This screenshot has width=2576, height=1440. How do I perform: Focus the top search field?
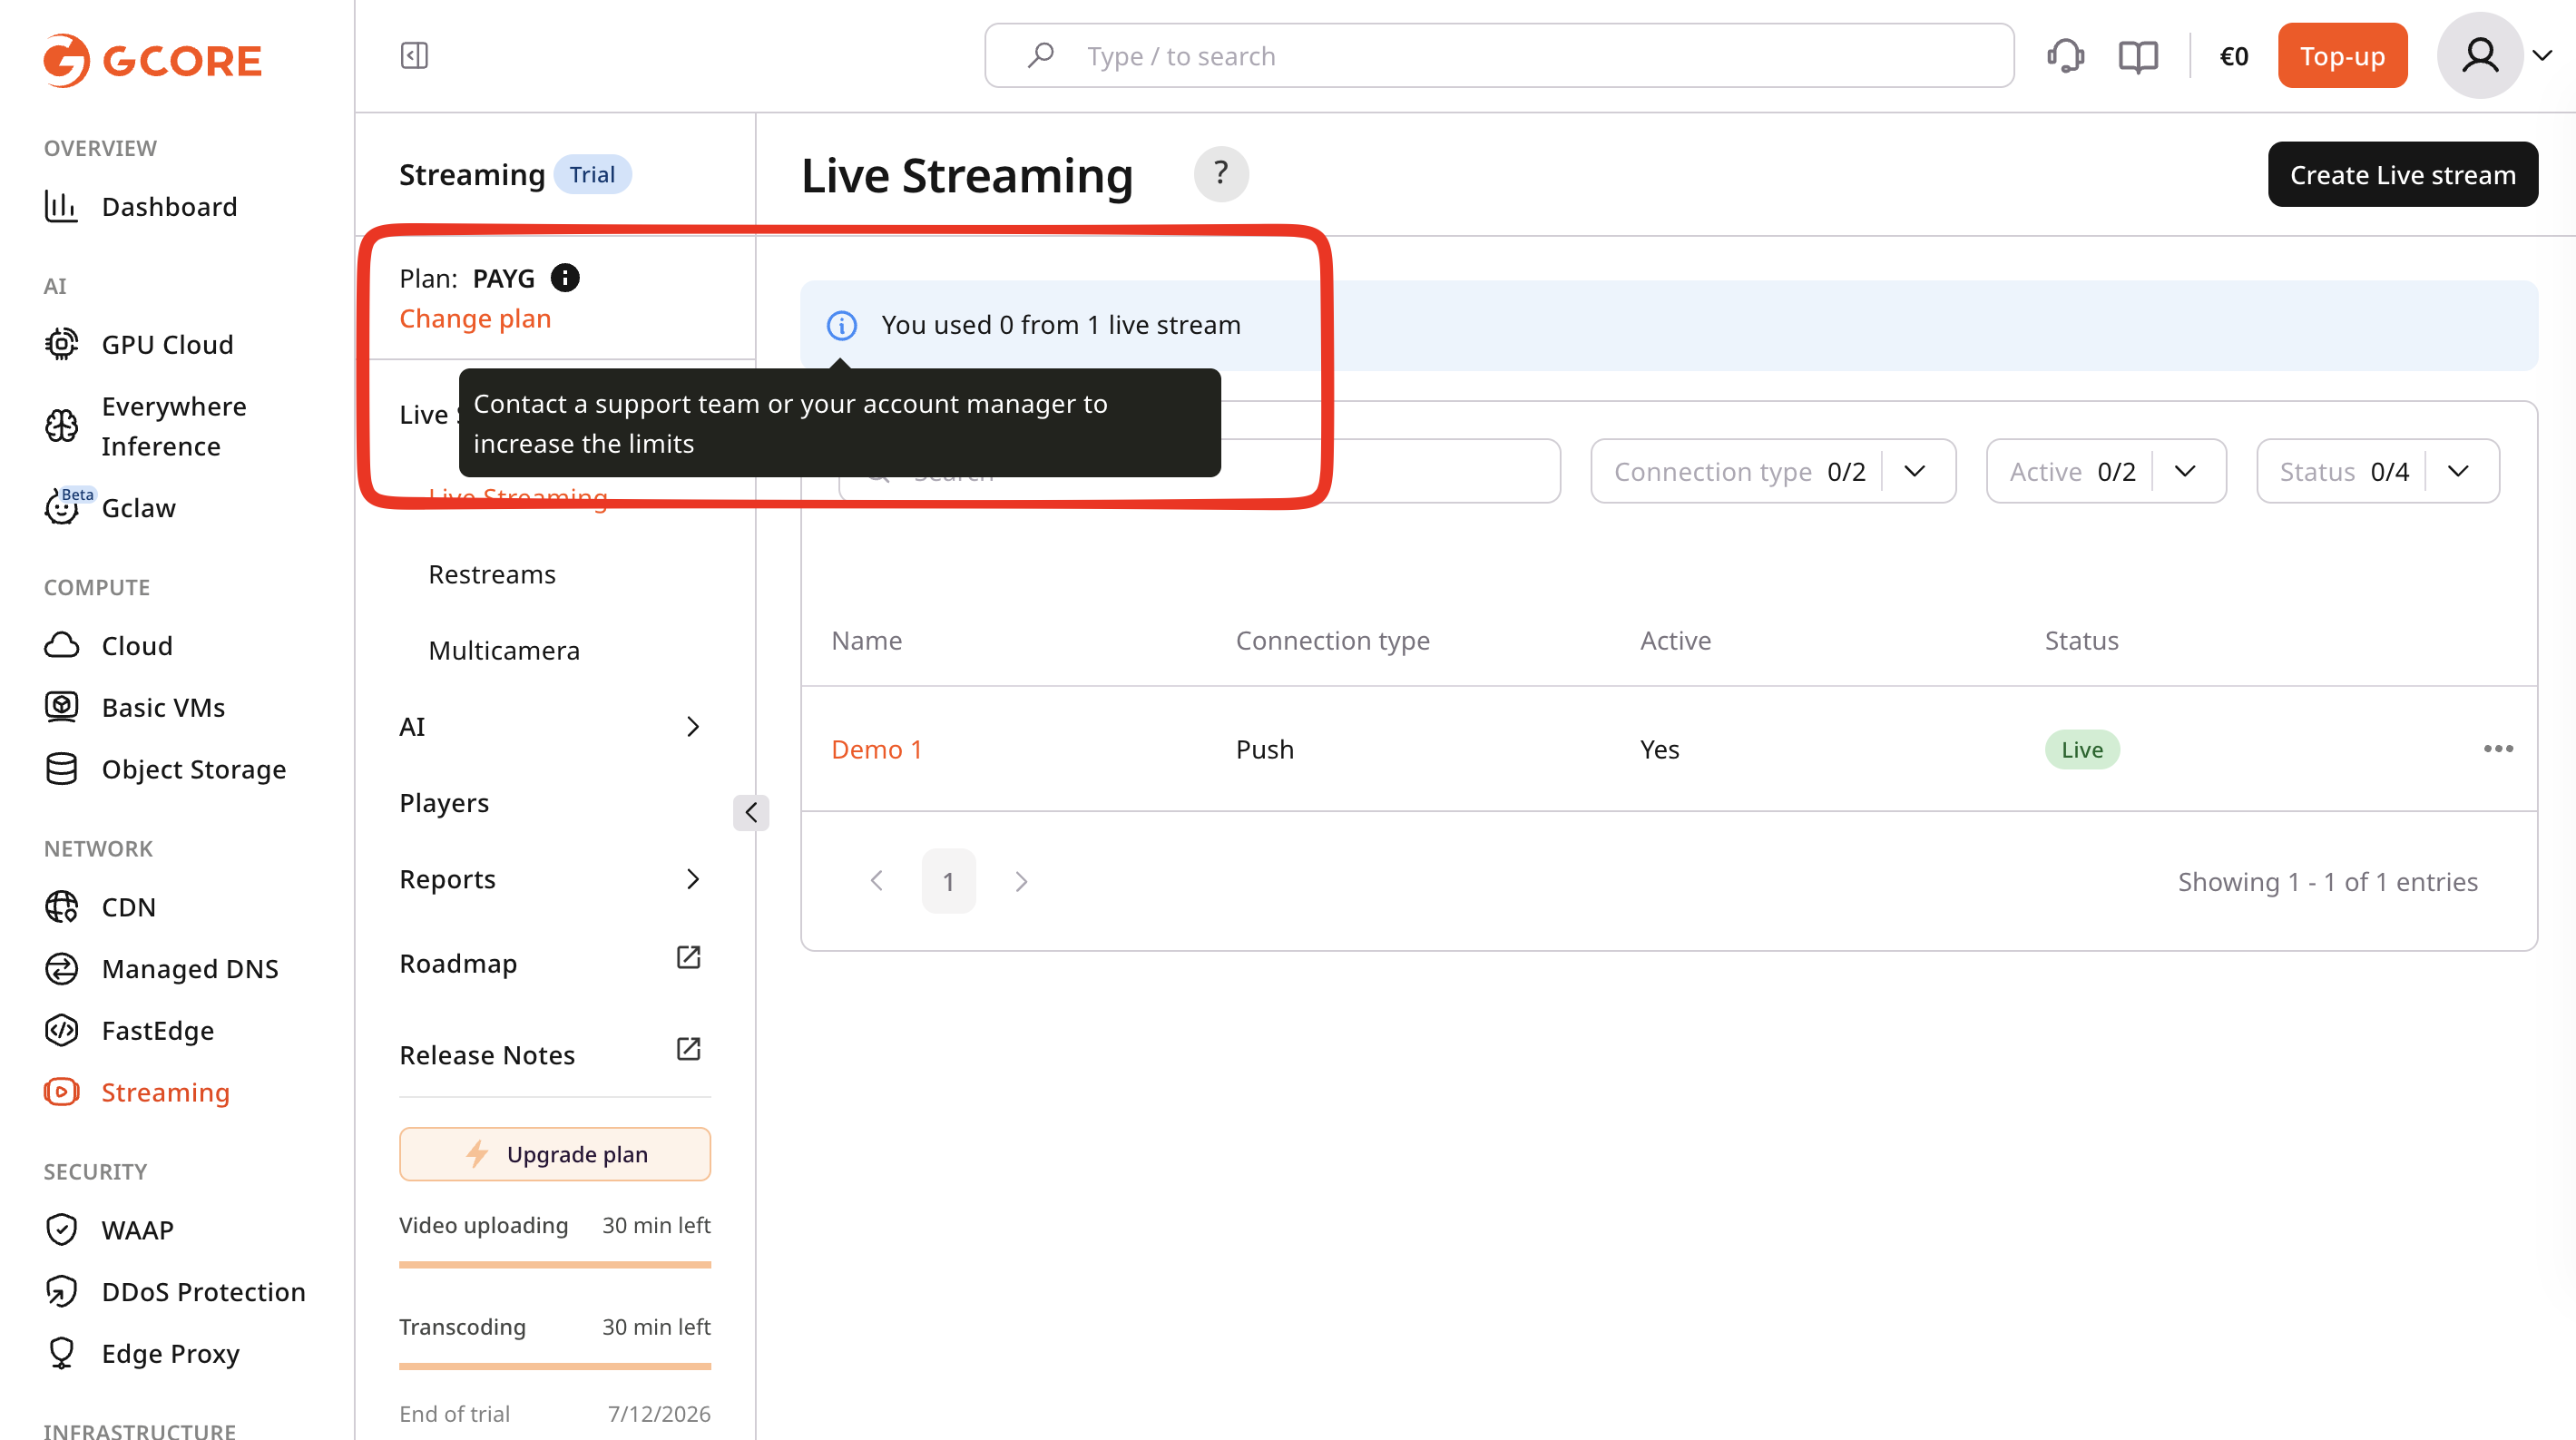(x=1499, y=56)
